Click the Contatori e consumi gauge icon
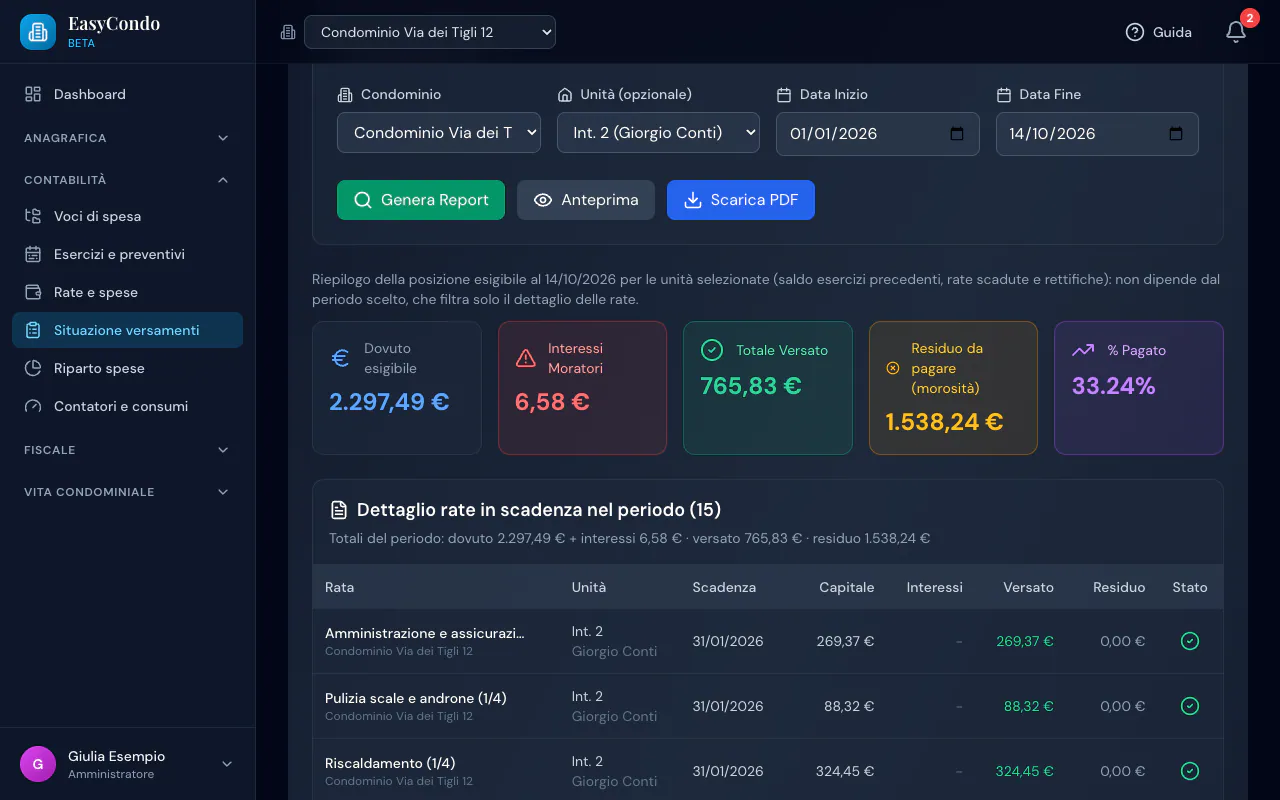Image resolution: width=1280 pixels, height=800 pixels. coord(33,406)
